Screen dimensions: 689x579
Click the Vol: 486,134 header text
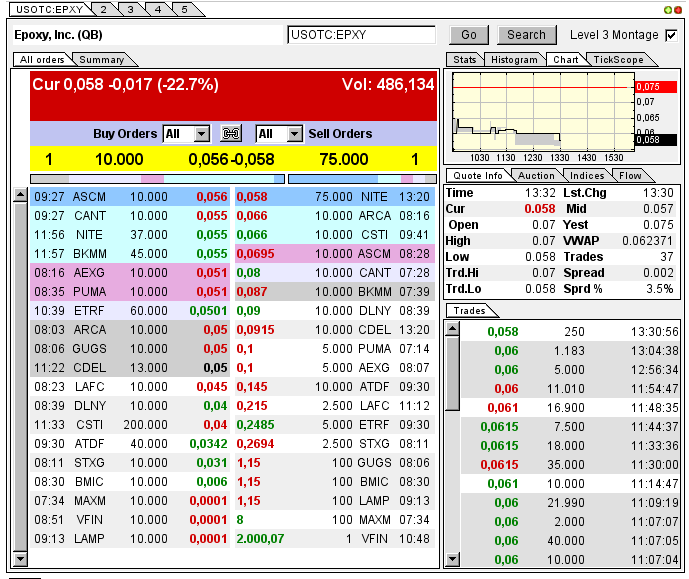tap(388, 84)
